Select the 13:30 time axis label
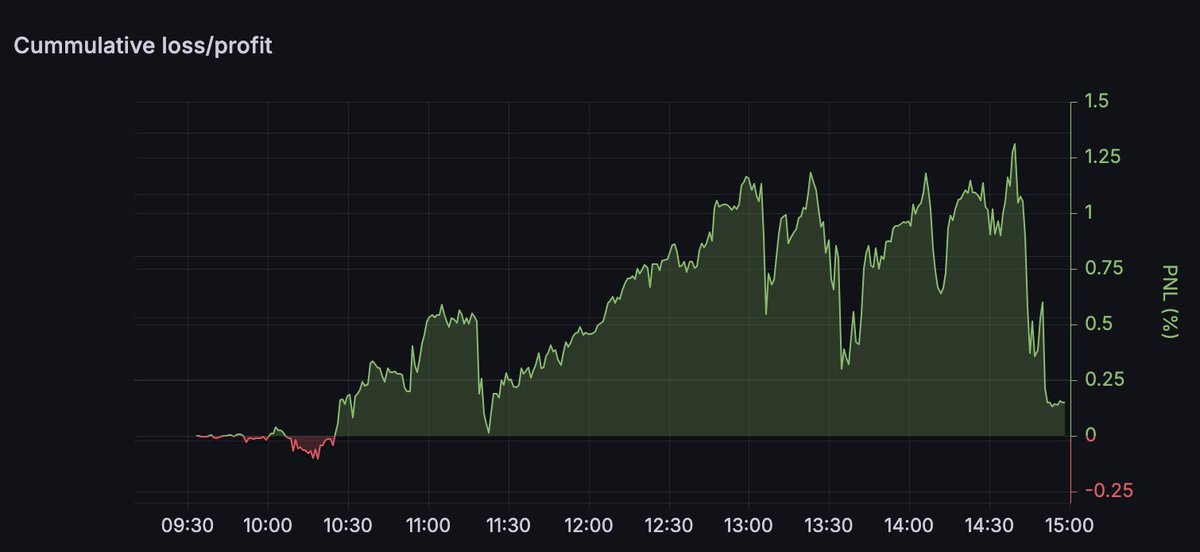1200x552 pixels. (827, 524)
